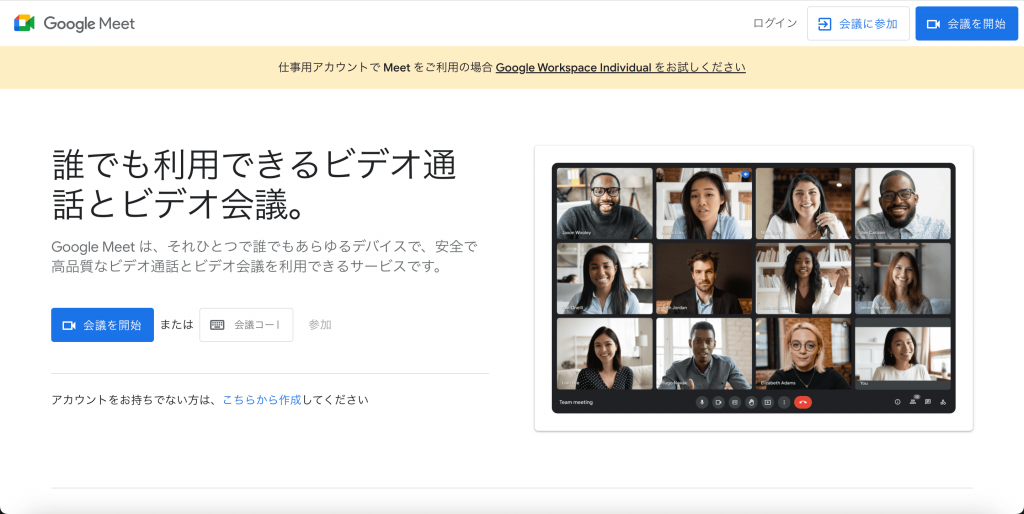Click the three-dot more options icon in preview
This screenshot has width=1024, height=514.
click(784, 402)
